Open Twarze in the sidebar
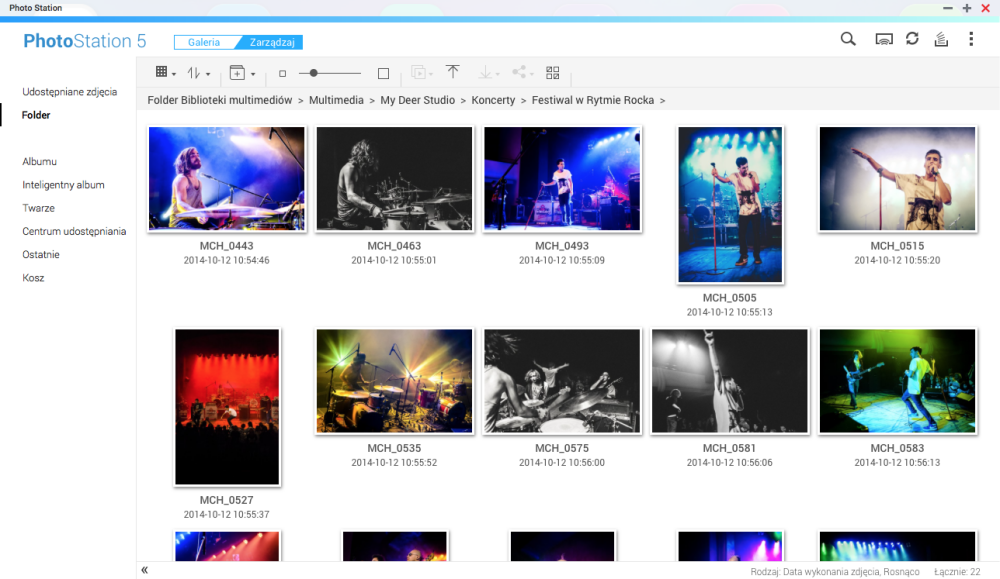The width and height of the screenshot is (1000, 579). click(38, 208)
